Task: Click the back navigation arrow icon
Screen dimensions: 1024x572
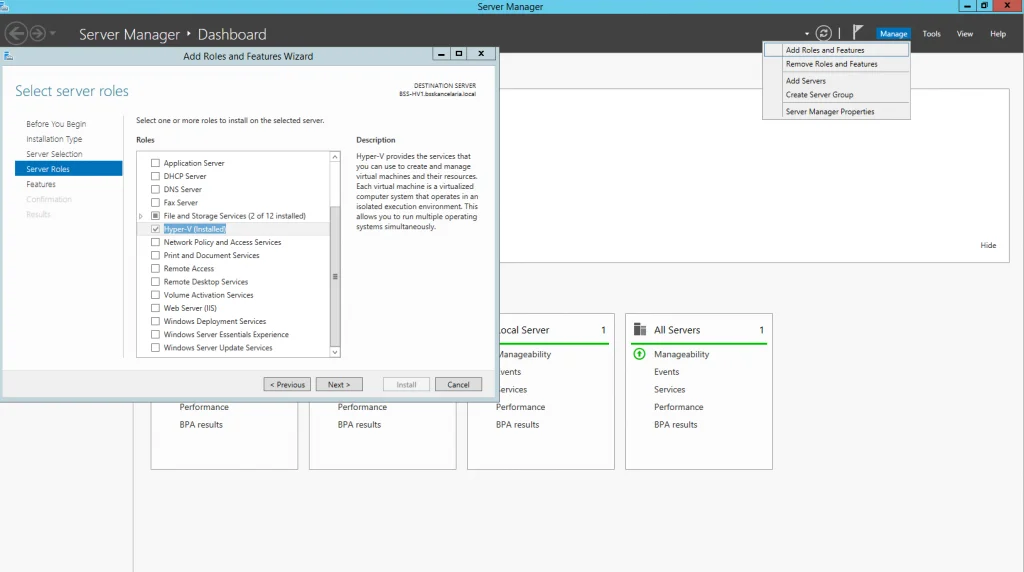Action: click(16, 34)
